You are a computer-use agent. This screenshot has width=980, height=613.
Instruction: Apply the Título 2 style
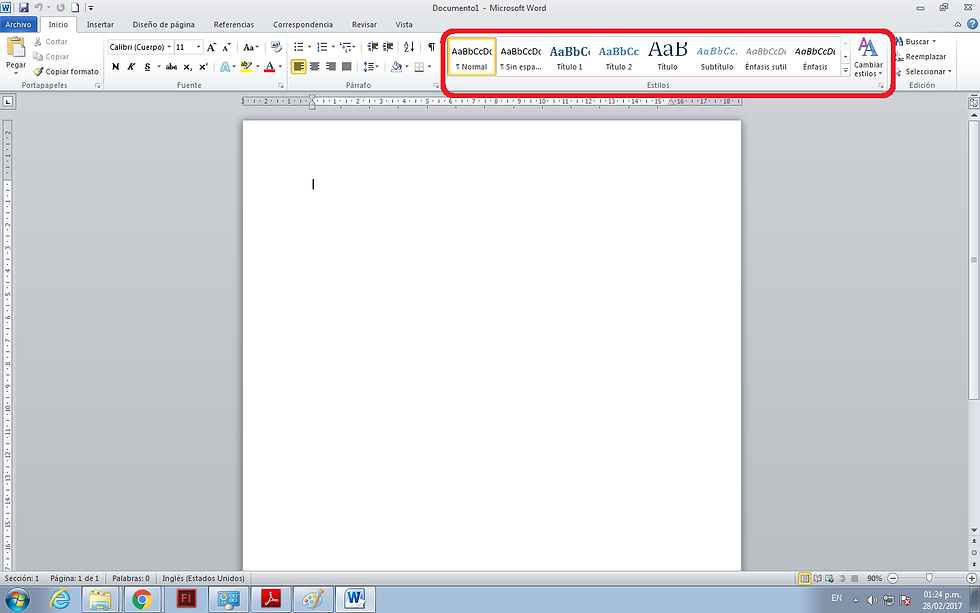[x=619, y=57]
